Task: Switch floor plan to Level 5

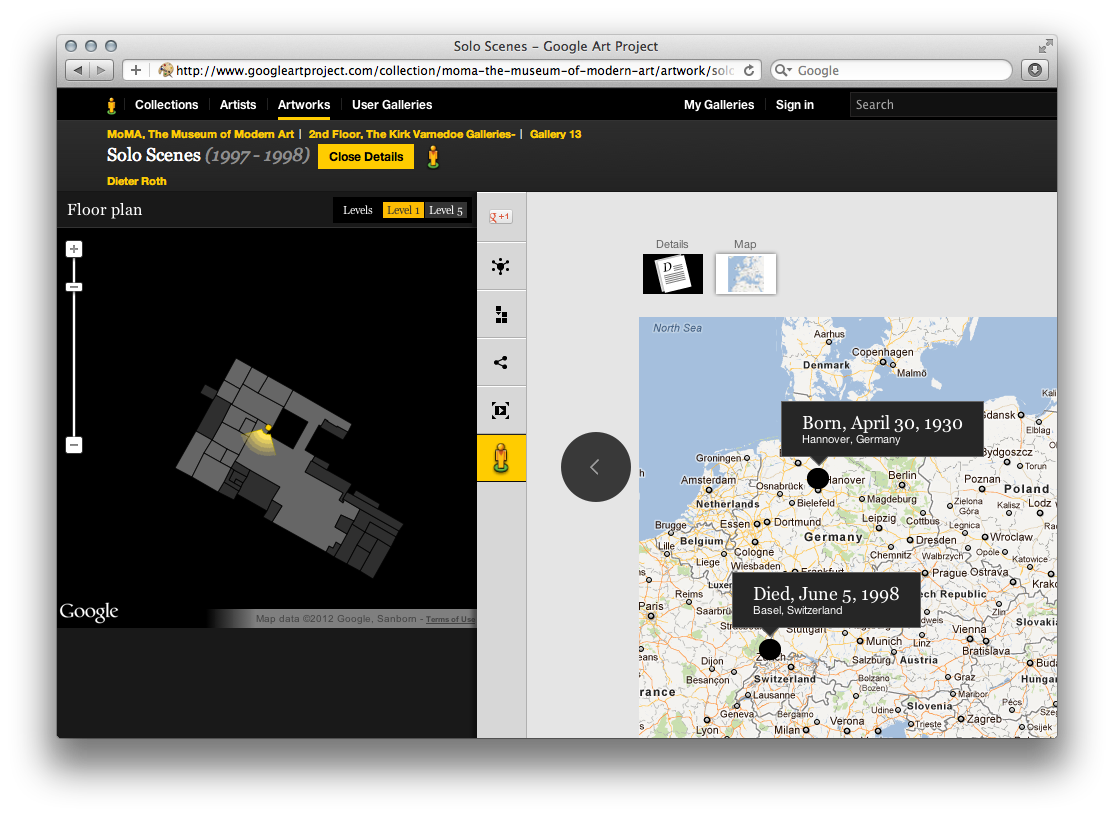Action: pos(446,210)
